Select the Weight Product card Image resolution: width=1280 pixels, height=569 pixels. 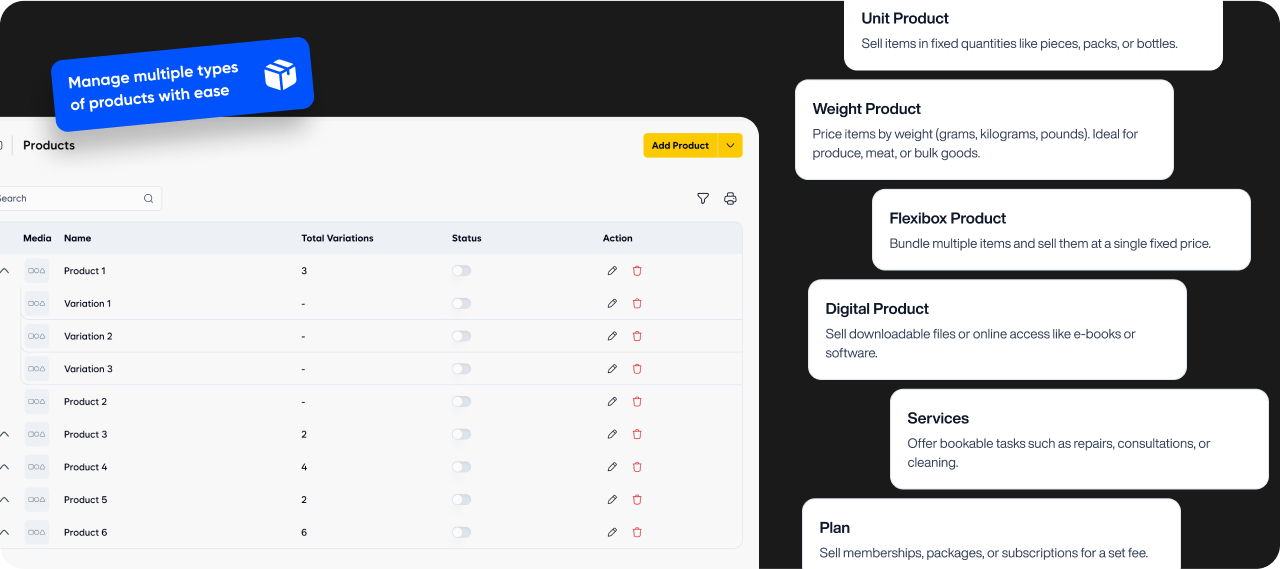point(983,130)
